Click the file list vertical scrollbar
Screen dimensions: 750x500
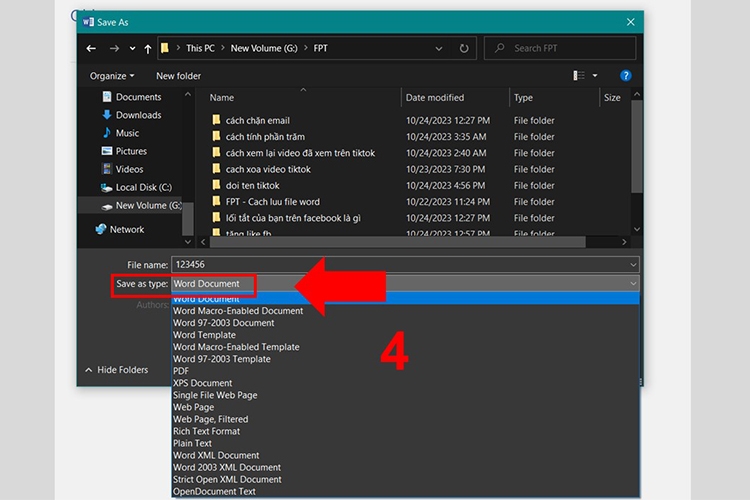point(636,147)
